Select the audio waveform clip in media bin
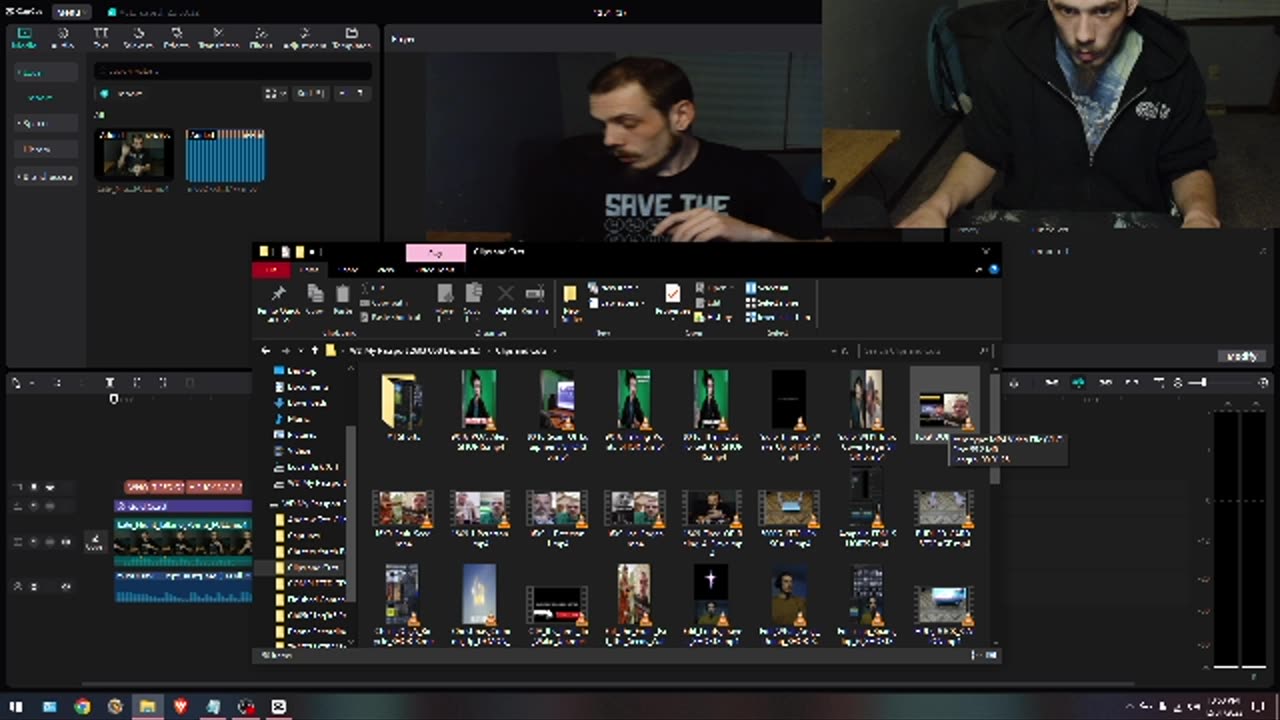1280x720 pixels. [225, 155]
